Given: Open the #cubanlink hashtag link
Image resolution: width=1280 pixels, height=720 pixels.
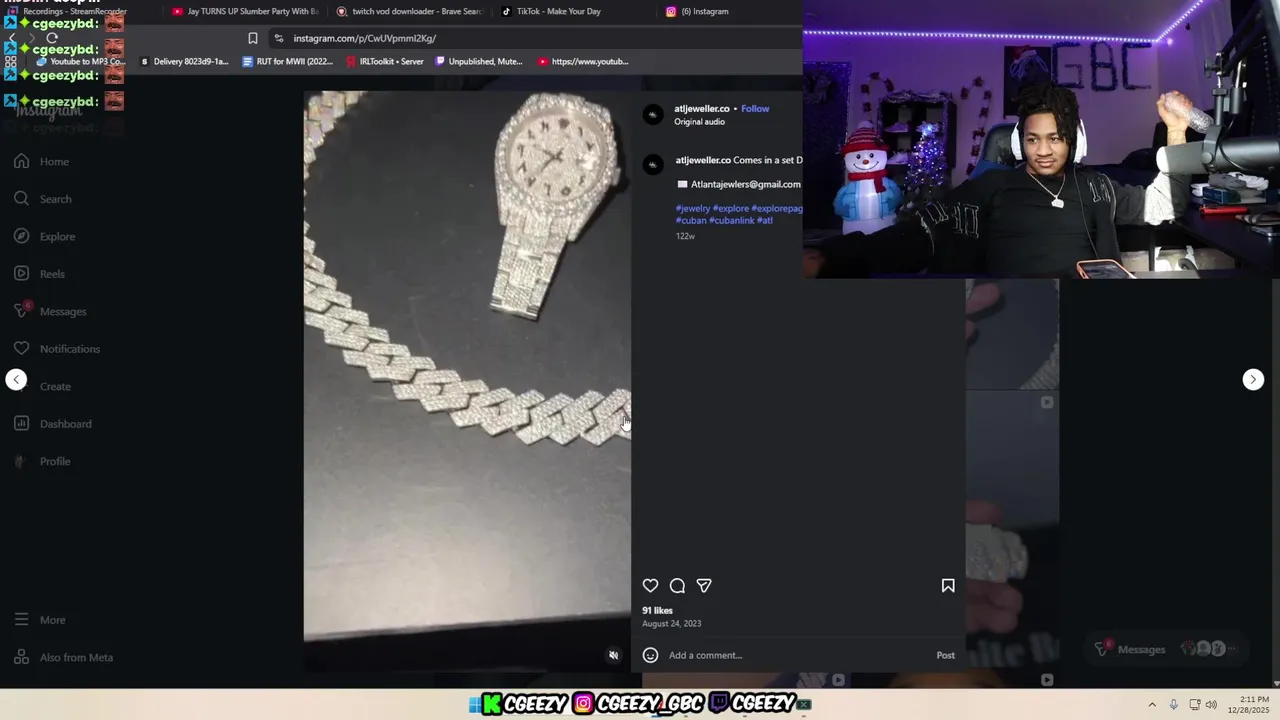Looking at the screenshot, I should tap(731, 220).
